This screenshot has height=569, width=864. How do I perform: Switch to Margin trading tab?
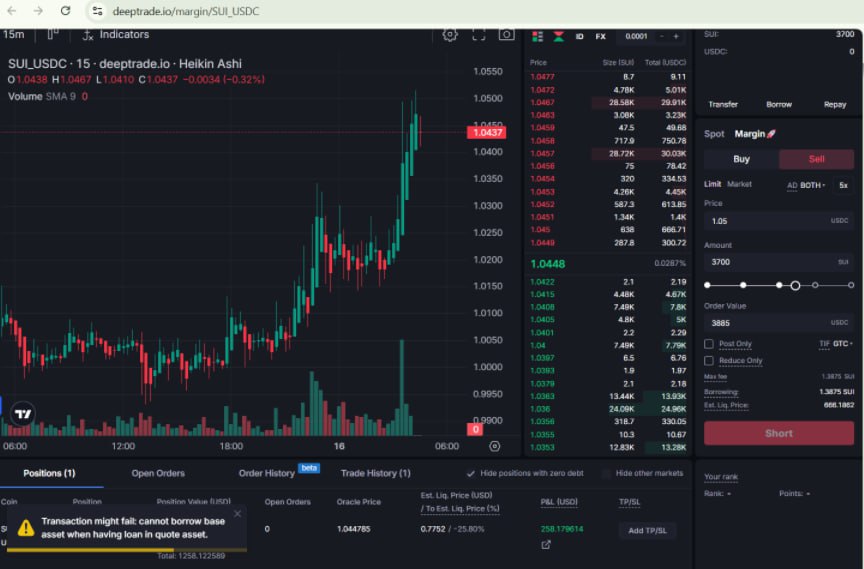[x=754, y=134]
